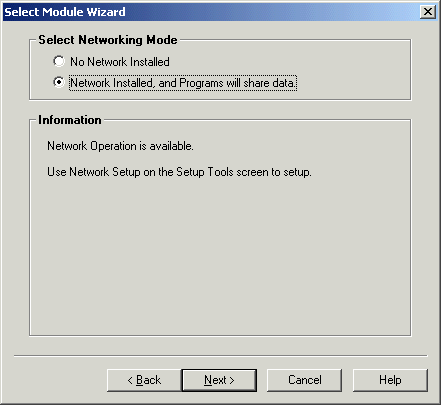441x405 pixels.
Task: Return to previous page with Back
Action: (144, 380)
